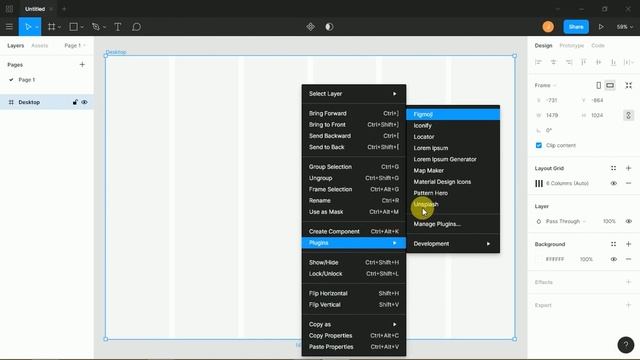This screenshot has height=360, width=640.
Task: Open the user avatar profile
Action: pos(548,27)
